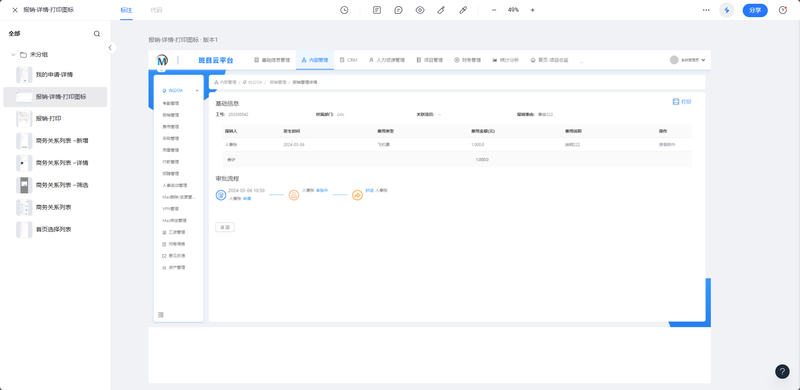Click the thumbnail of 我的申请-详情
The height and width of the screenshot is (390, 800).
pyautogui.click(x=24, y=75)
